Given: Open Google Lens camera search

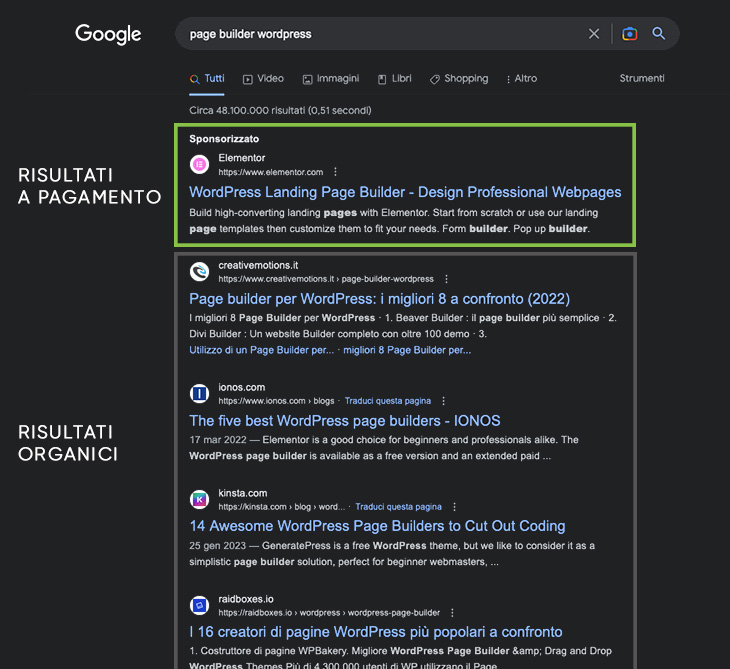Looking at the screenshot, I should tap(629, 34).
